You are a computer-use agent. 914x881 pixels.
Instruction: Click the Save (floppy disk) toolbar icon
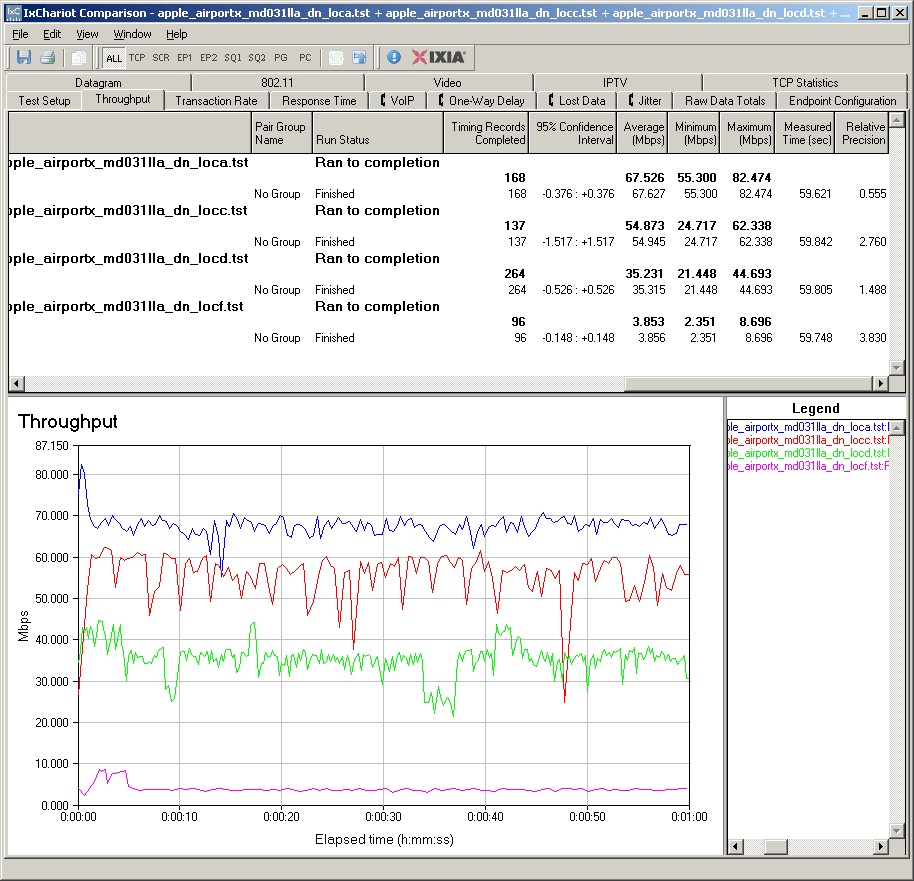point(24,57)
